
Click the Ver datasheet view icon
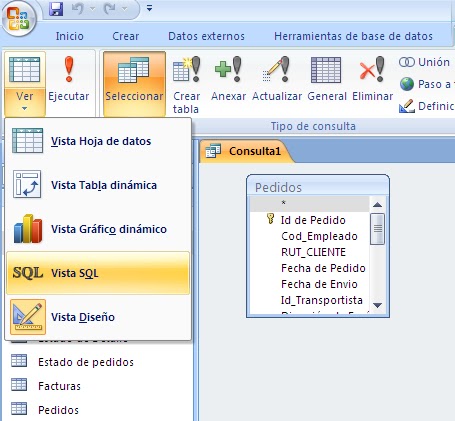[25, 69]
